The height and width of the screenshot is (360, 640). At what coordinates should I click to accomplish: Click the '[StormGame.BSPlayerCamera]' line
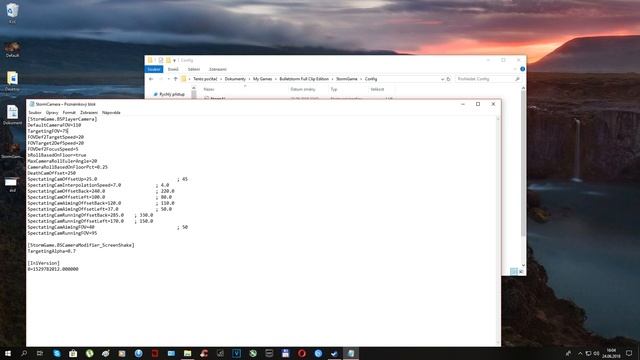pos(62,119)
